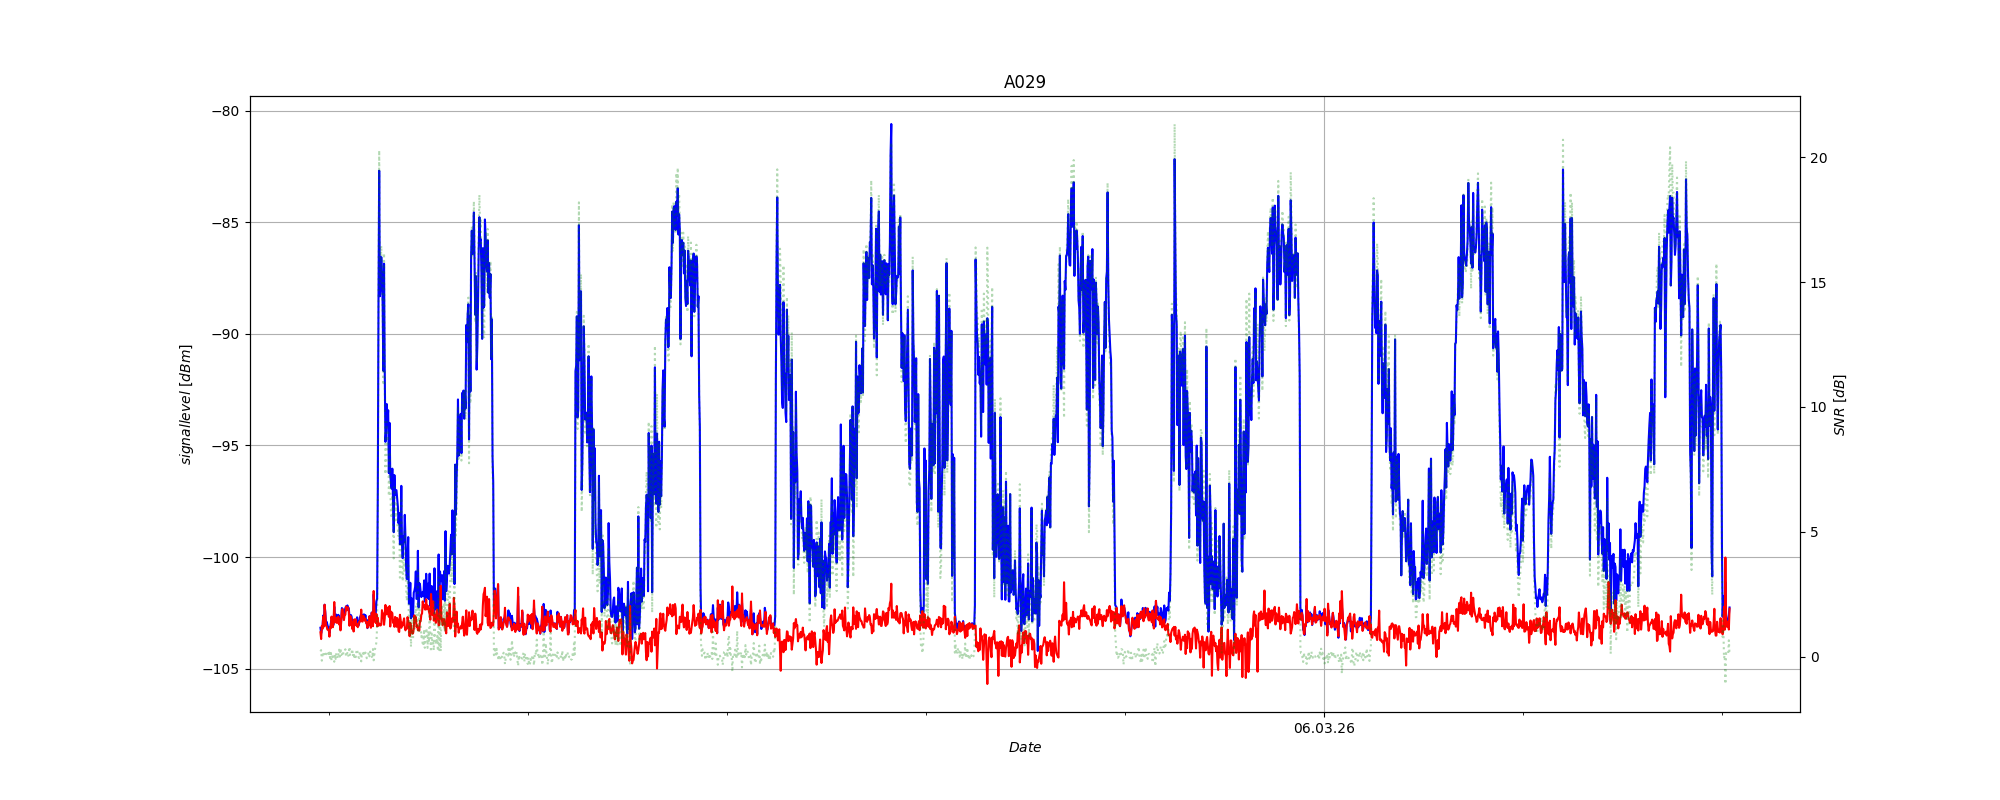Select the SNR [dB] axis label
This screenshot has width=2000, height=800.
(1839, 404)
